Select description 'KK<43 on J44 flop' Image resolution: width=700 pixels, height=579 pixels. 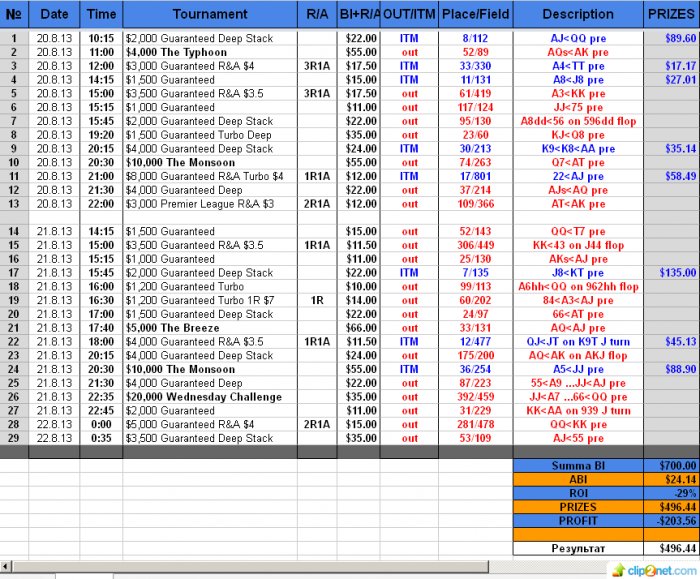click(x=578, y=245)
